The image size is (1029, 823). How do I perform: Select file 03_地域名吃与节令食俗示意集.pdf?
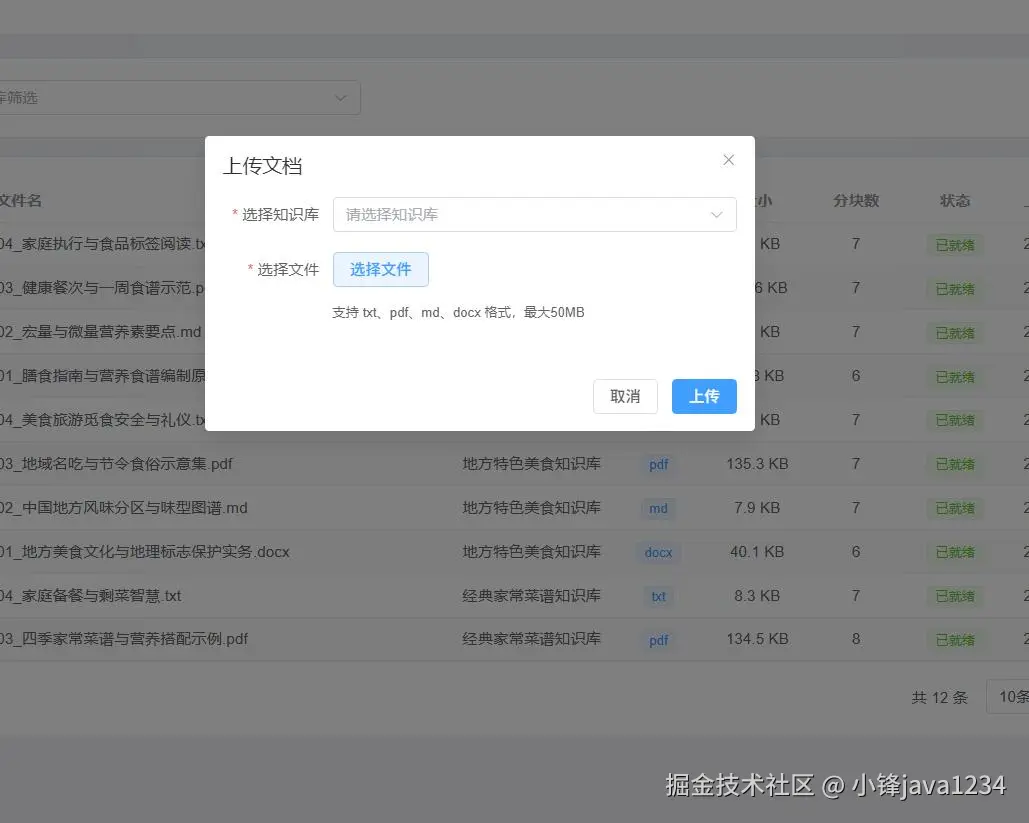coord(116,464)
